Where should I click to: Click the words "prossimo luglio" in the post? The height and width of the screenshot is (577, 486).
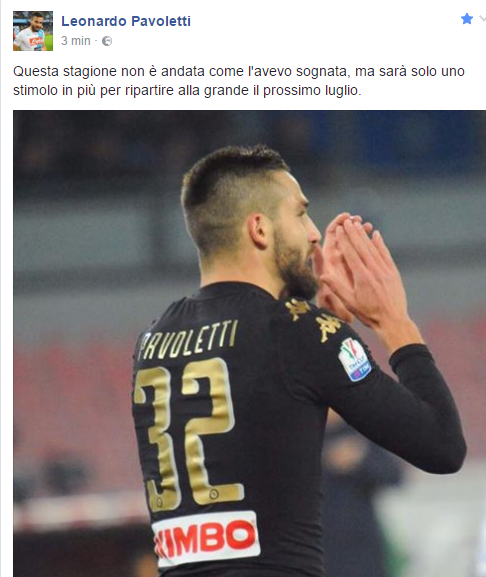coord(312,91)
